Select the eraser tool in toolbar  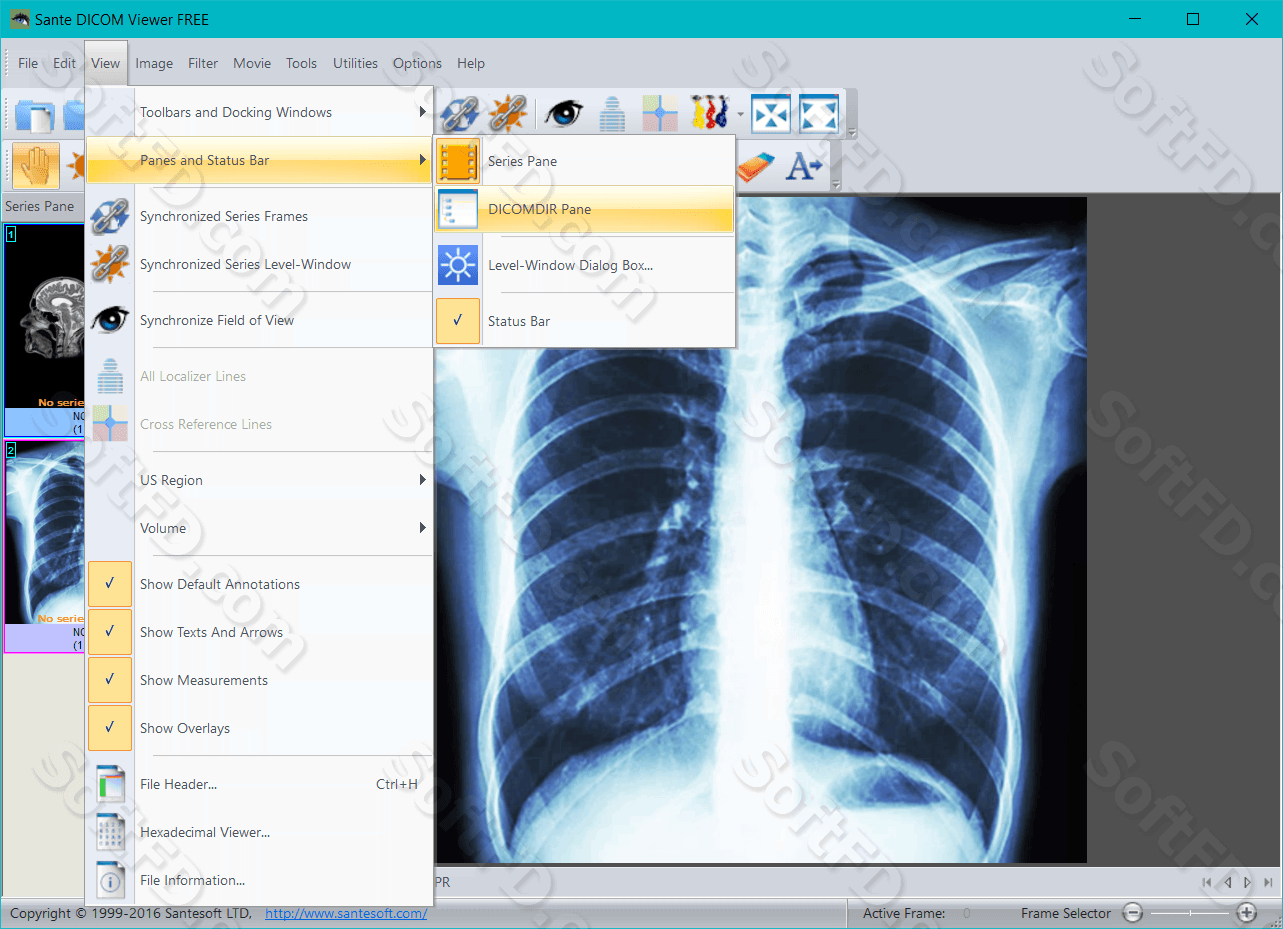point(756,165)
